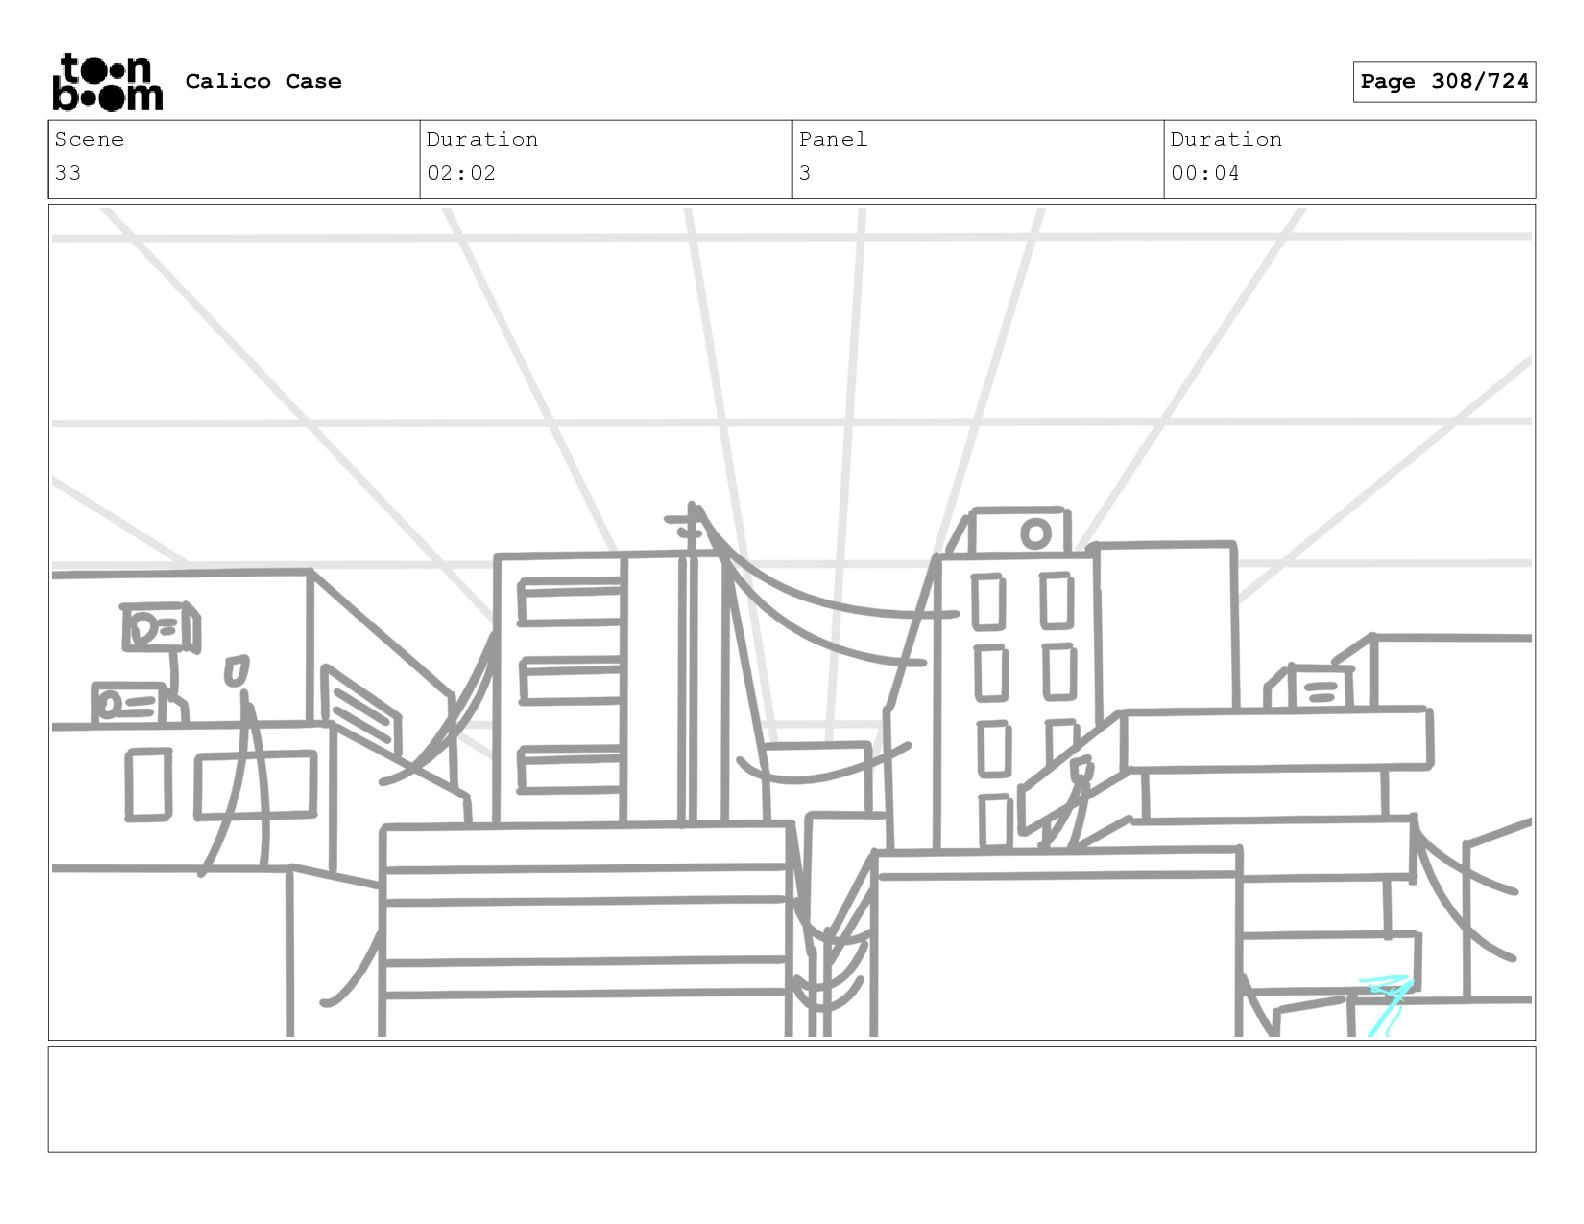1584x1224 pixels.
Task: Click the circular vent atop the tall building
Action: point(1036,533)
